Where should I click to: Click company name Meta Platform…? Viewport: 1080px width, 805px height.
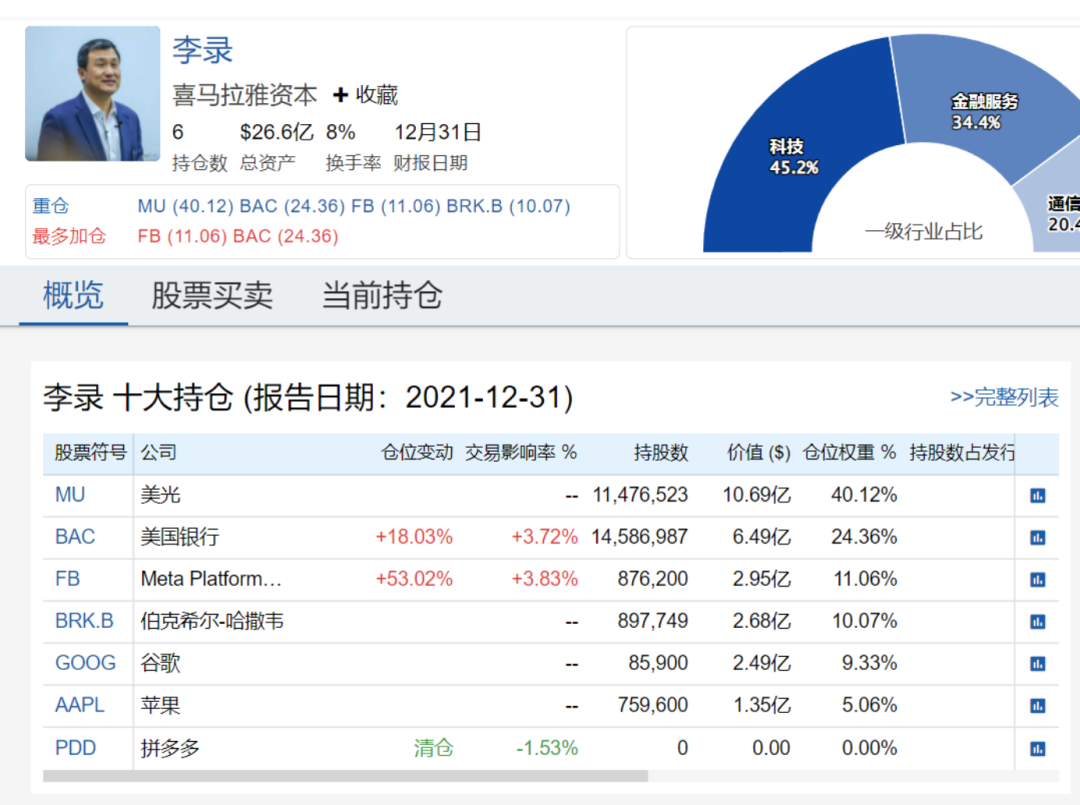click(x=211, y=578)
